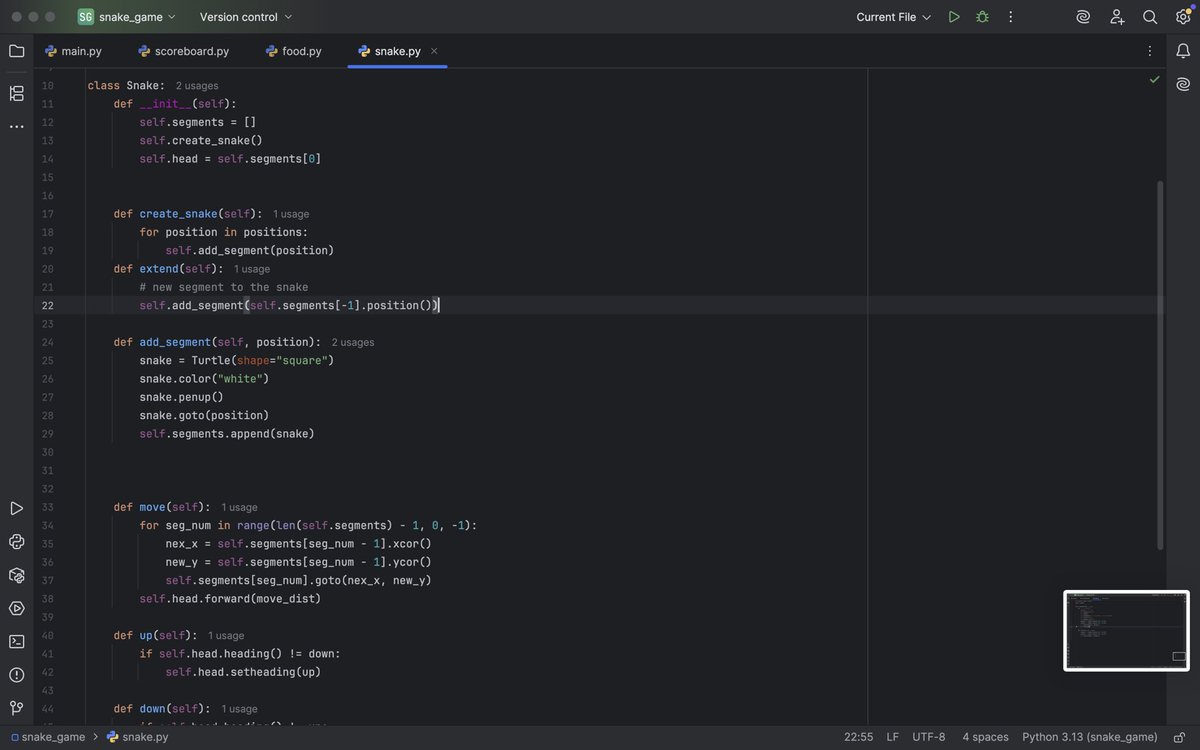This screenshot has width=1200, height=750.
Task: Click the editor vertical scrollbar
Action: point(1160,365)
